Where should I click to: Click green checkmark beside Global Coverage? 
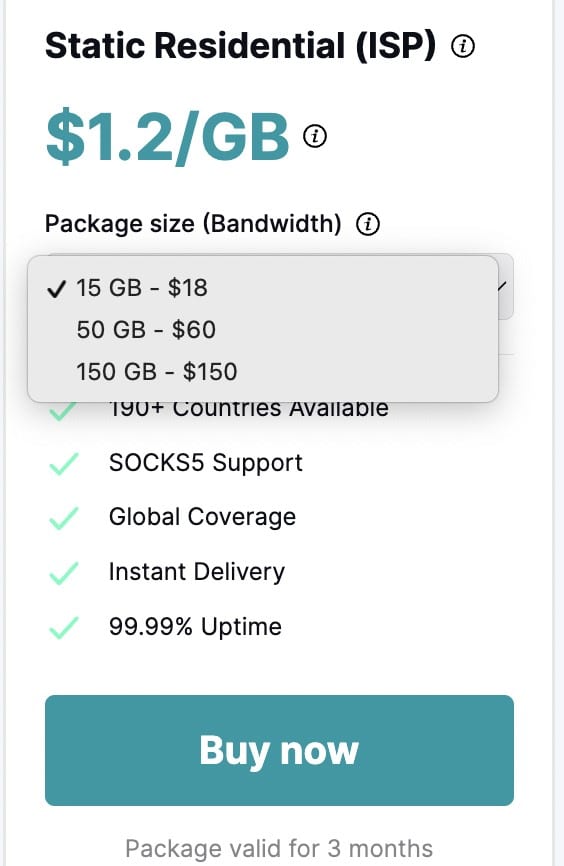(64, 518)
